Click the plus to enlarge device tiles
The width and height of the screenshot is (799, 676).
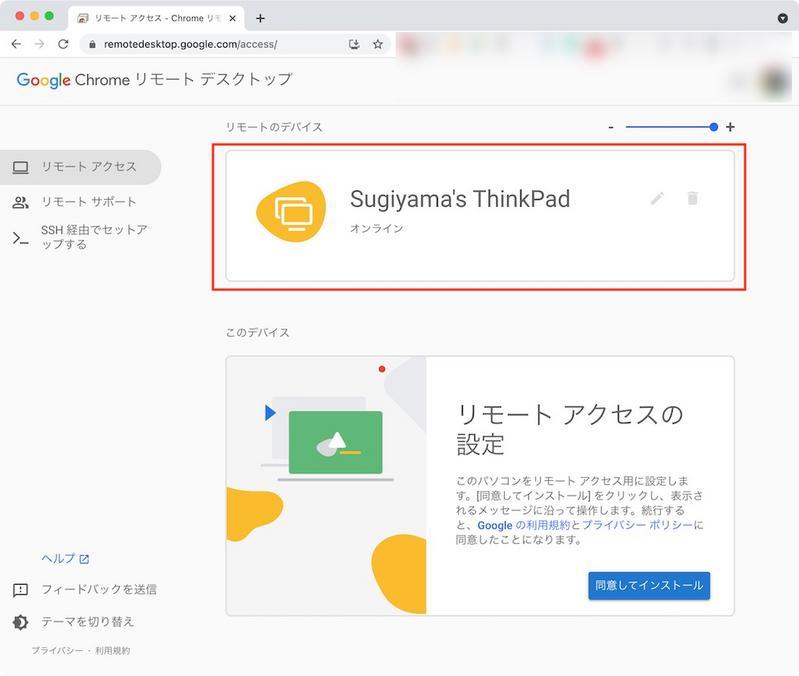tap(730, 127)
